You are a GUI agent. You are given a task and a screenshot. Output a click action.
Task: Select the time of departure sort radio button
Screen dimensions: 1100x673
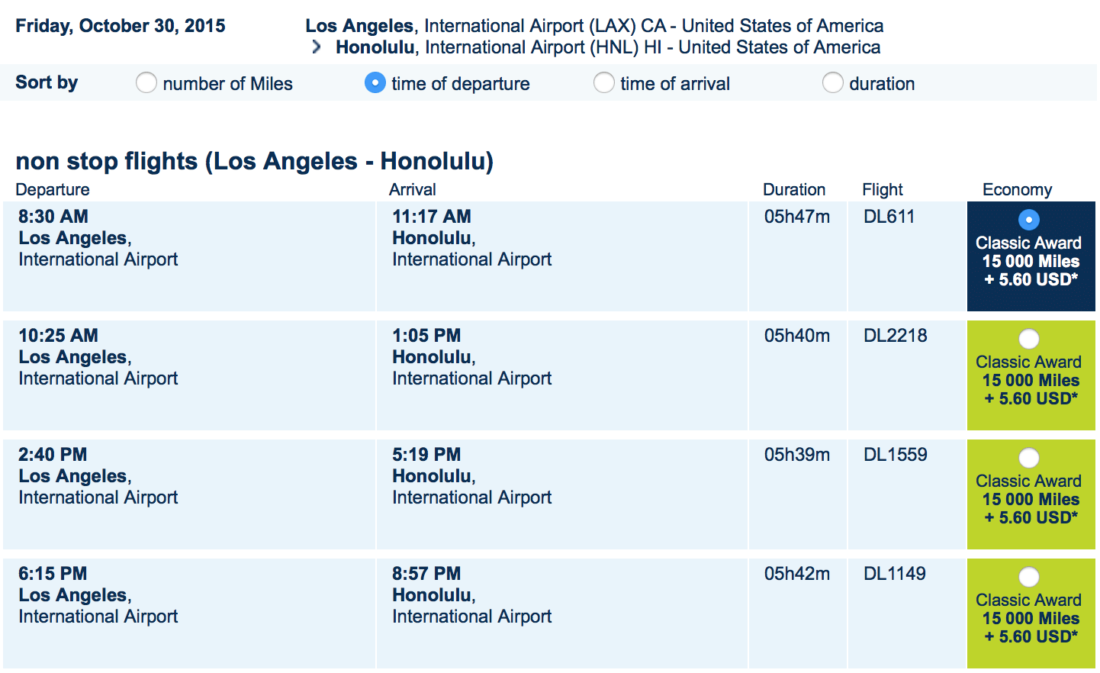pyautogui.click(x=375, y=84)
